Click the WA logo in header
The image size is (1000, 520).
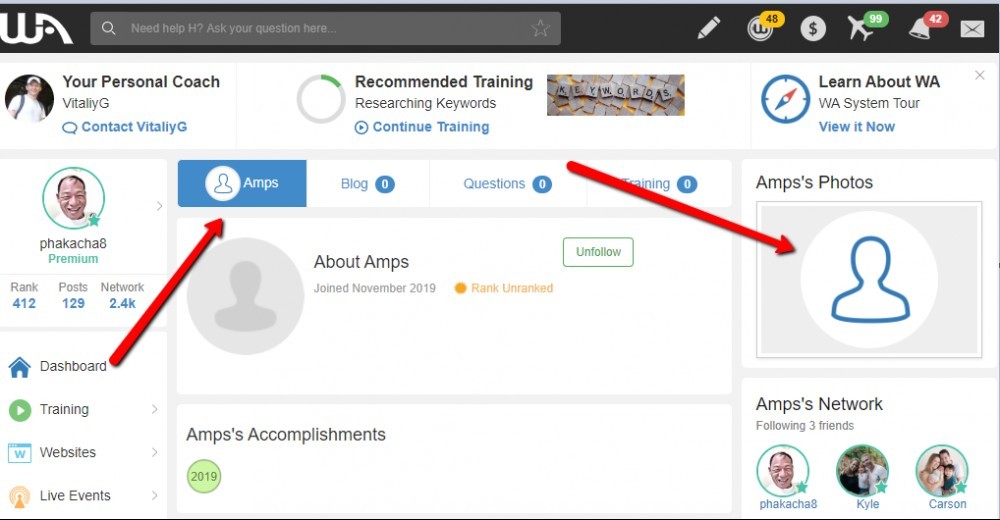(36, 28)
